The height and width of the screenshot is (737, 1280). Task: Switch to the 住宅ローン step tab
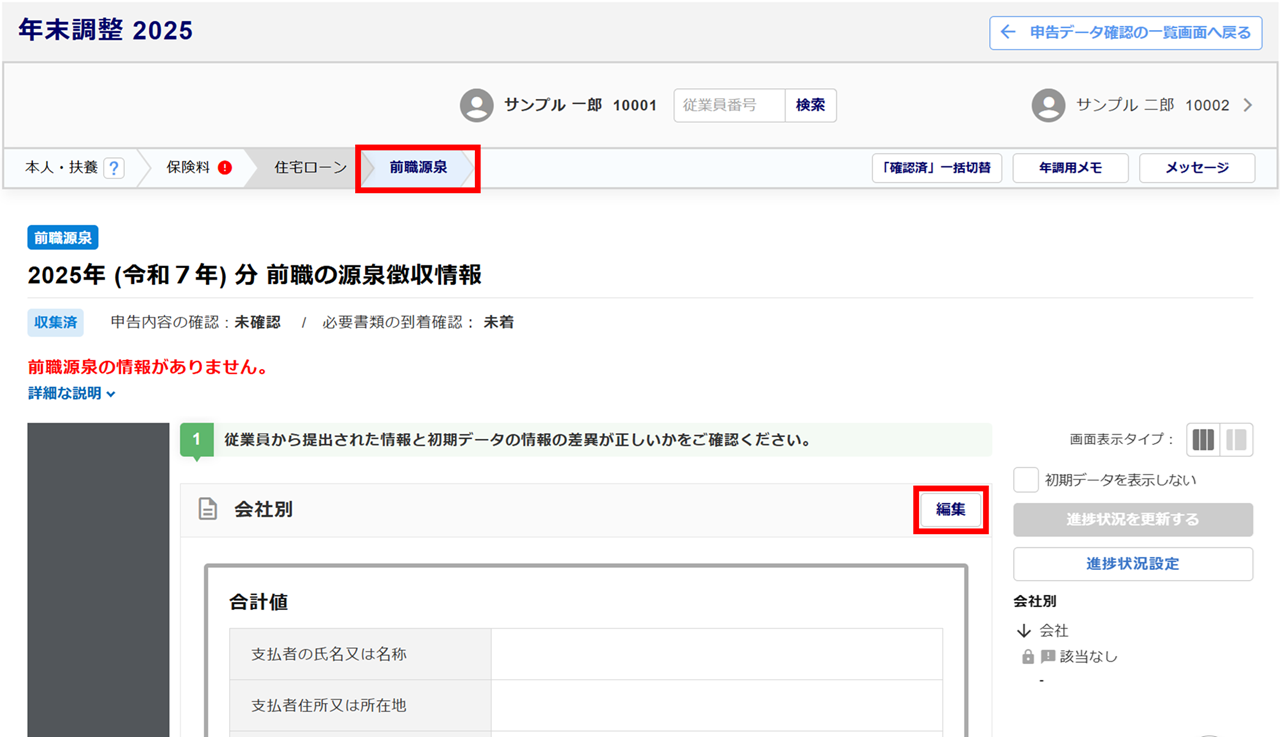tap(310, 168)
